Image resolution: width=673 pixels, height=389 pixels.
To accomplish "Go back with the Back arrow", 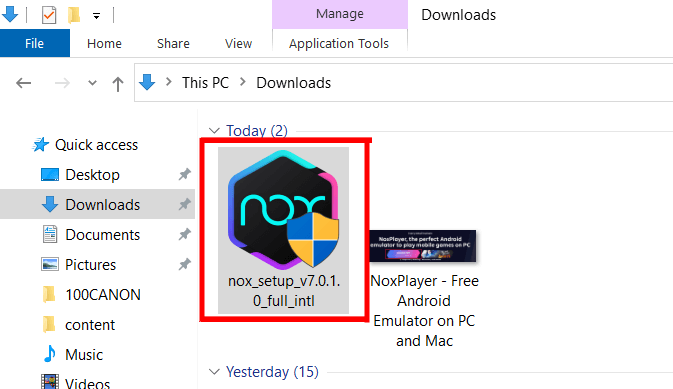I will [24, 83].
